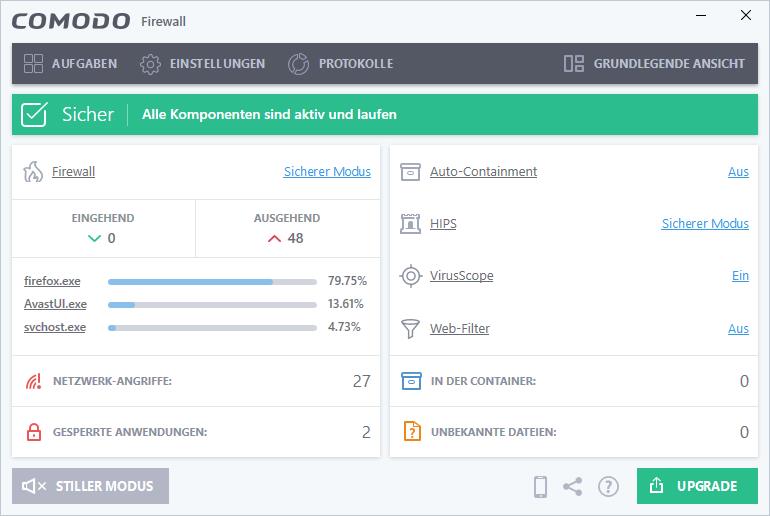The height and width of the screenshot is (516, 770).
Task: Open the Aufgaben menu
Action: [x=70, y=64]
